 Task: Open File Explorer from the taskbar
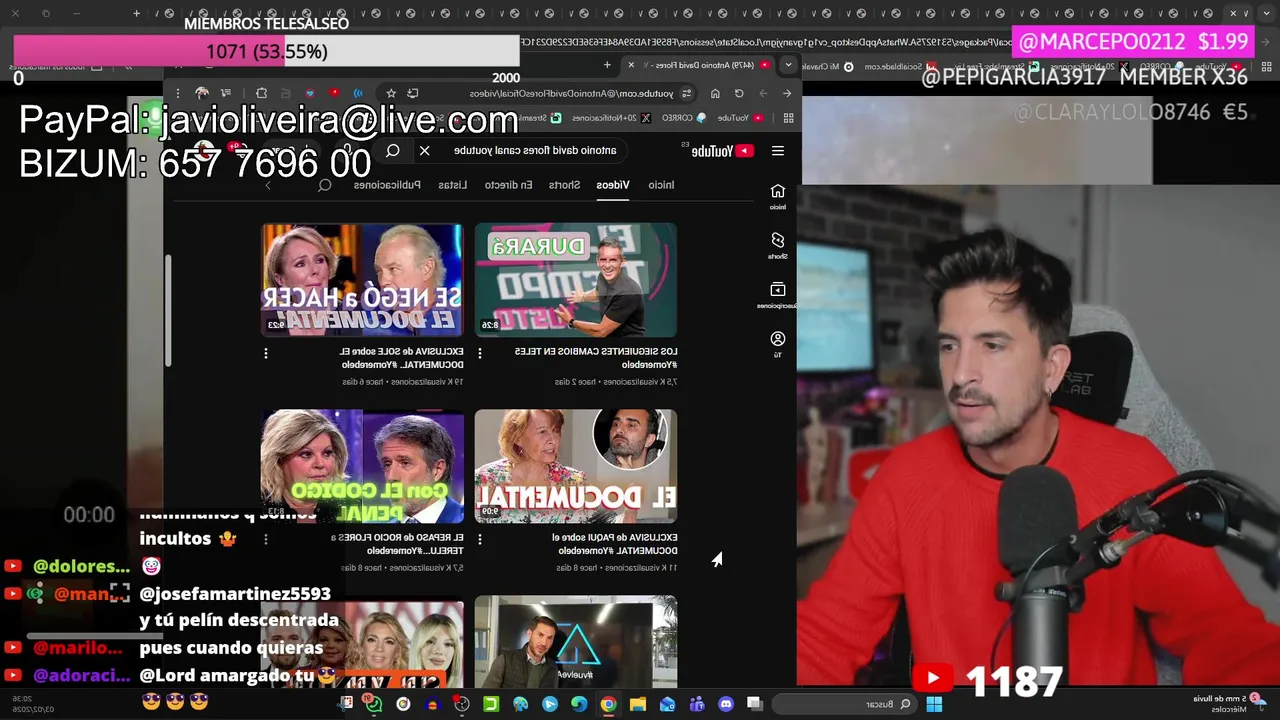click(x=638, y=704)
